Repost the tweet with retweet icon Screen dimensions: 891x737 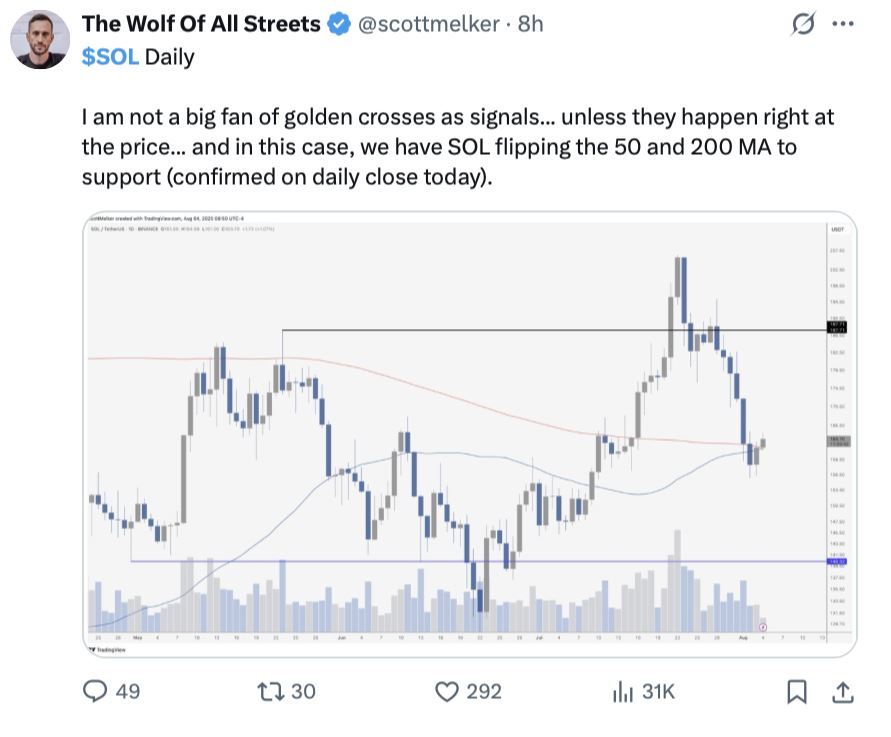(x=270, y=691)
